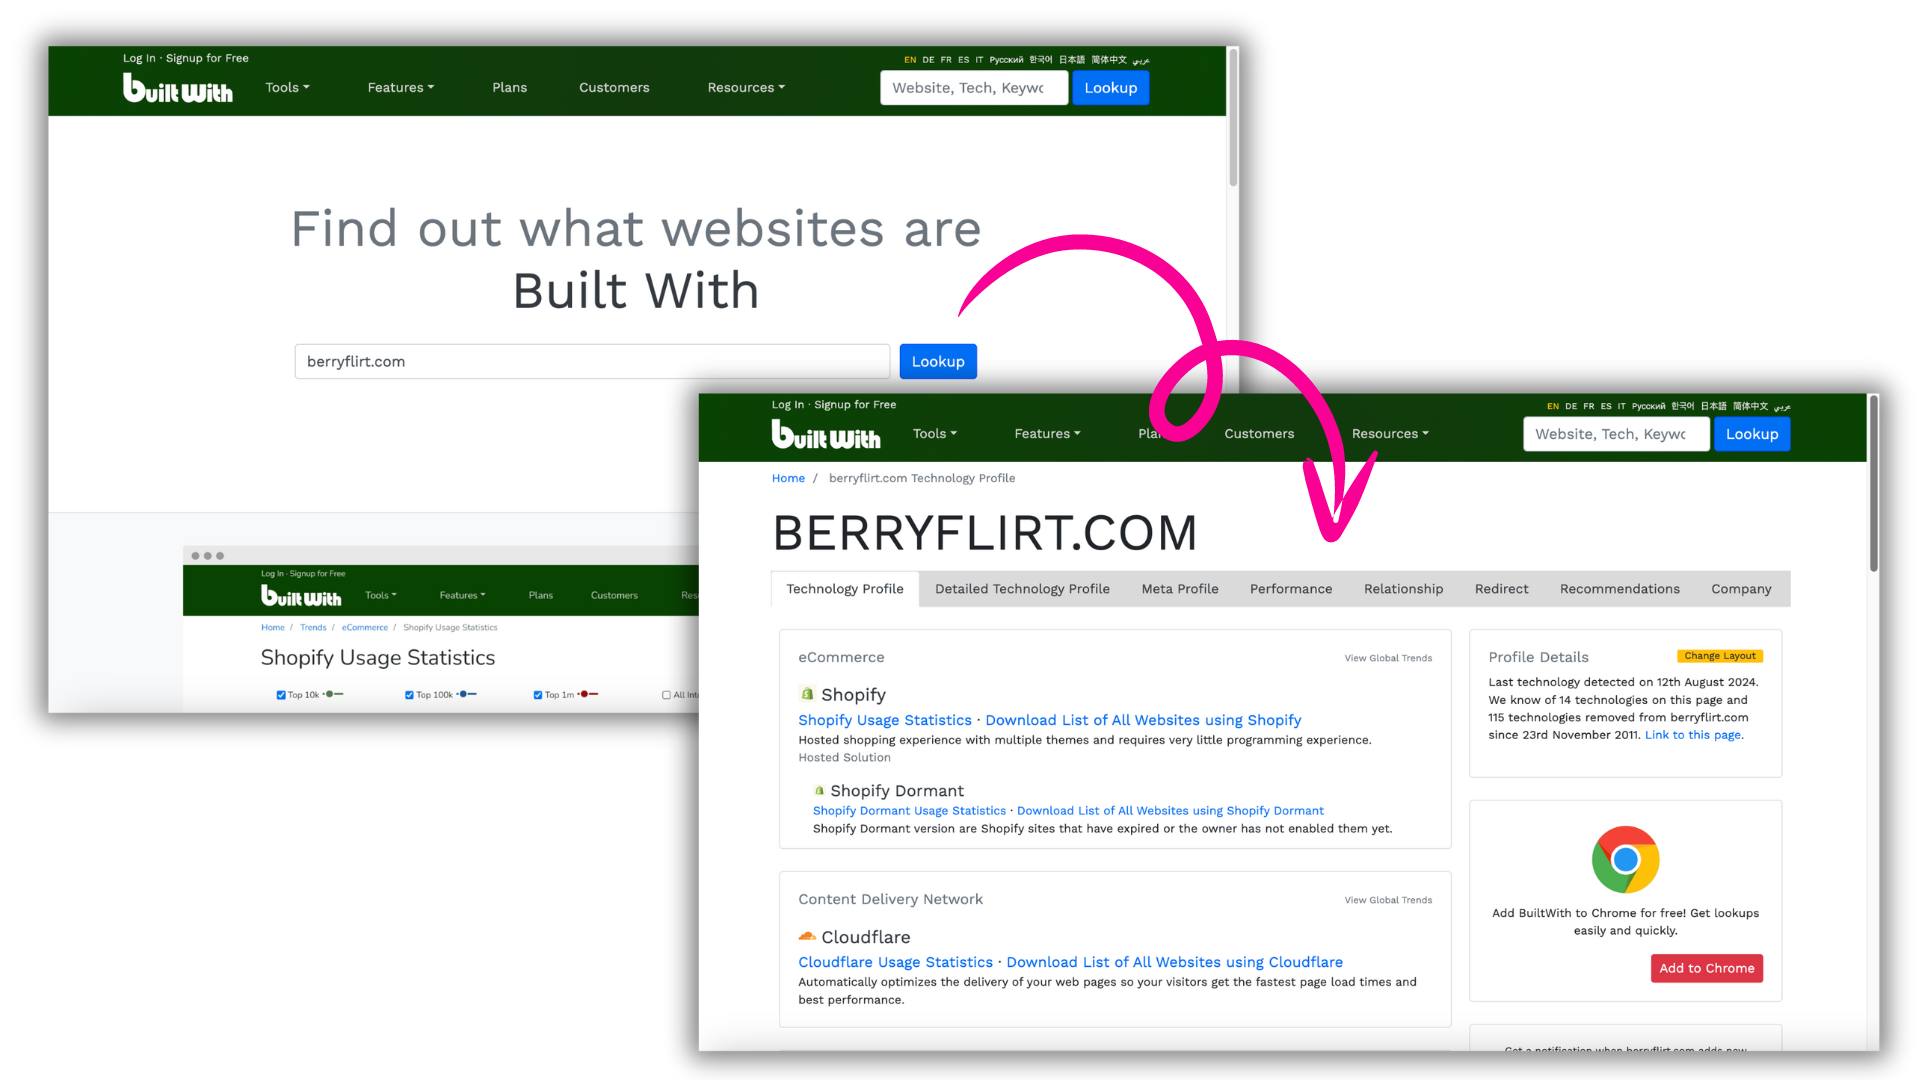
Task: Open the Company tab
Action: point(1741,588)
